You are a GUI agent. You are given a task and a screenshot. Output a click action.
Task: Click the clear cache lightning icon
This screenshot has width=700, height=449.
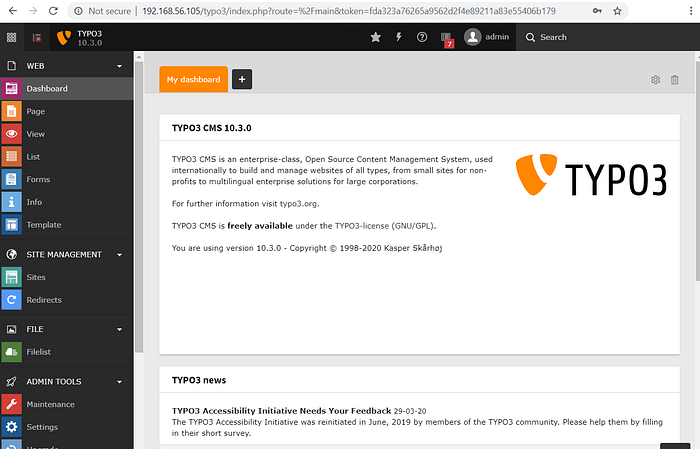click(x=399, y=37)
